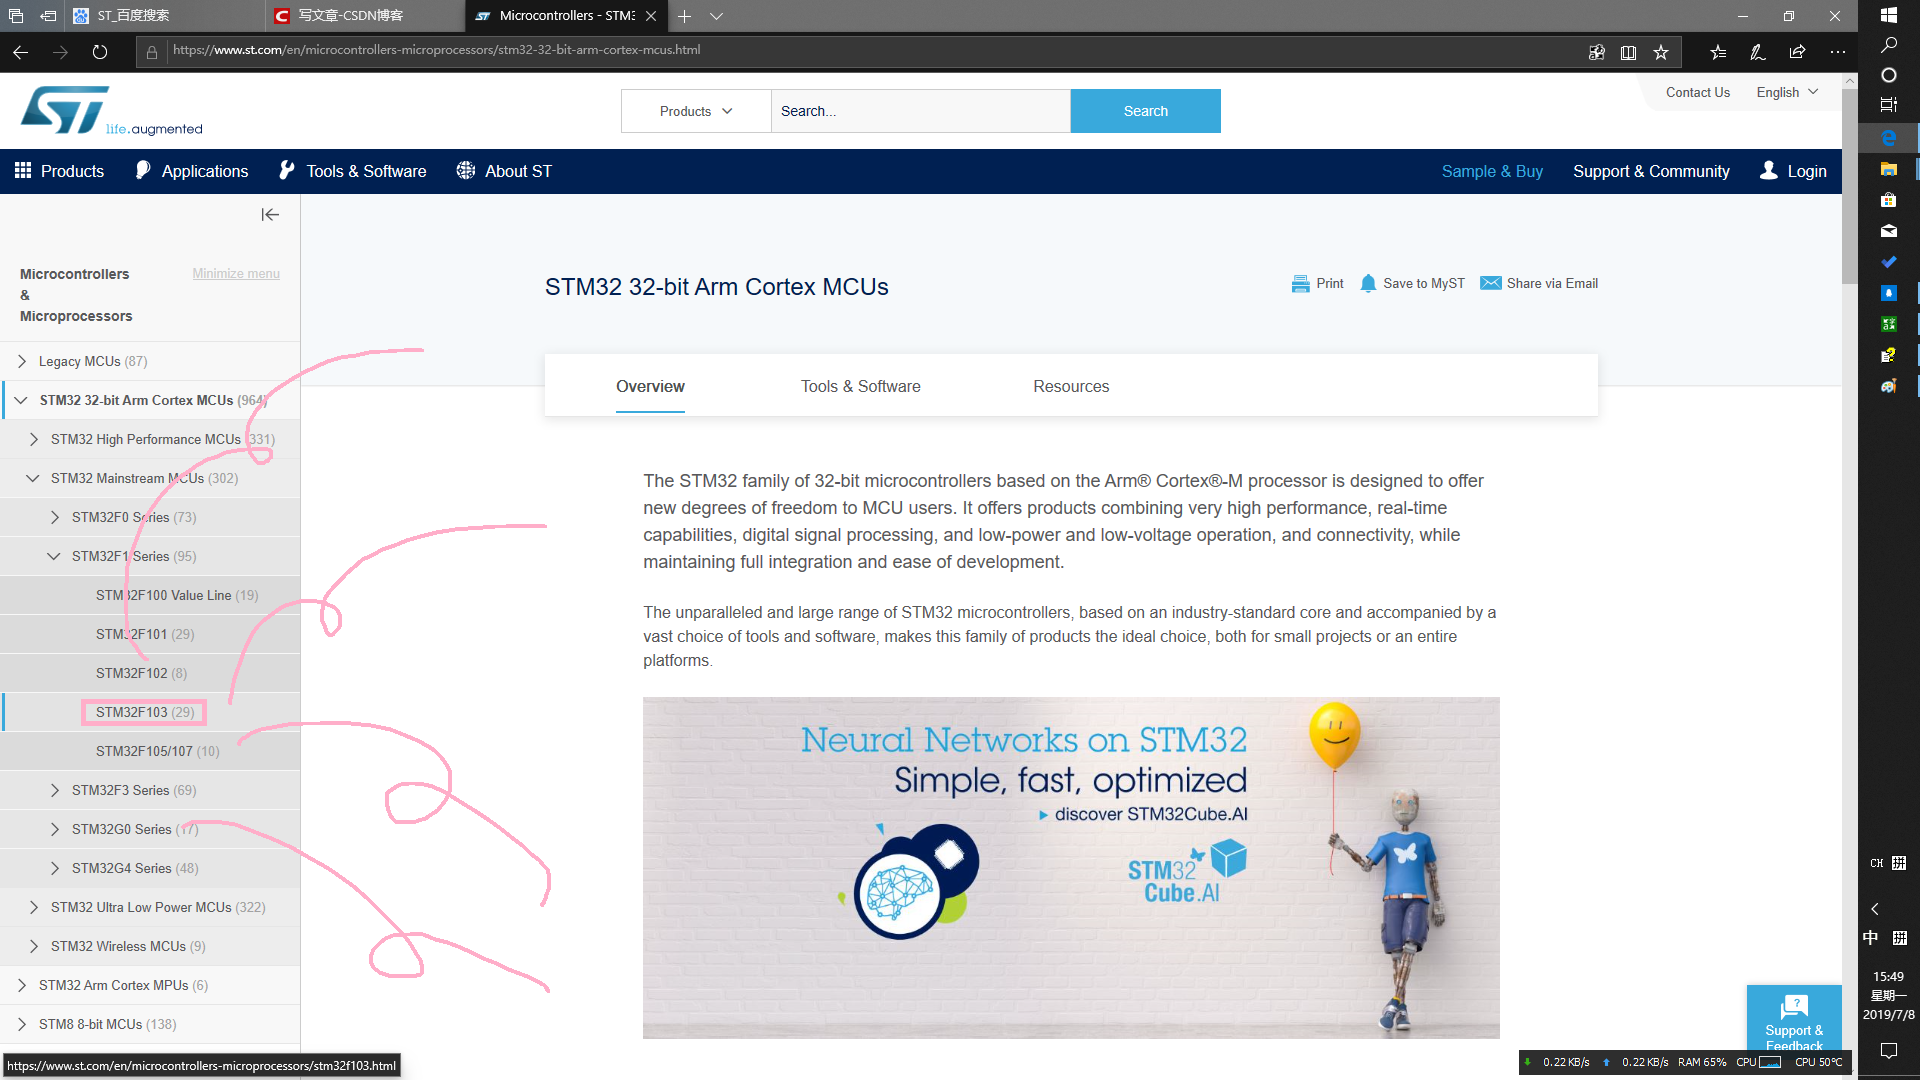Open the tab list chevron dropdown
The image size is (1920, 1080).
point(716,16)
